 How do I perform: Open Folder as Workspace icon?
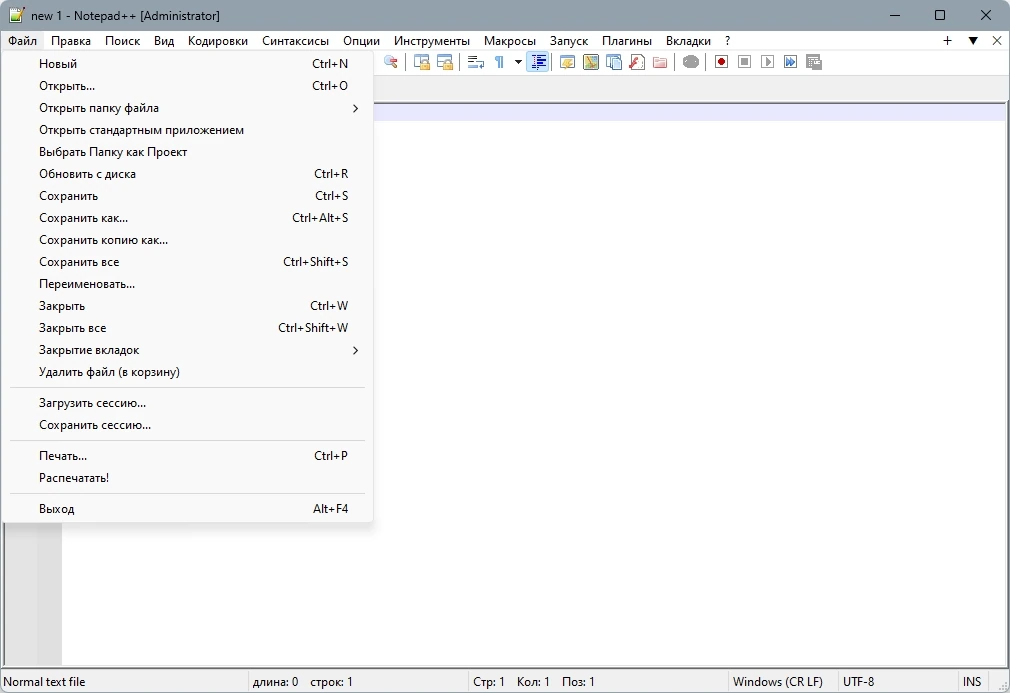tap(660, 62)
